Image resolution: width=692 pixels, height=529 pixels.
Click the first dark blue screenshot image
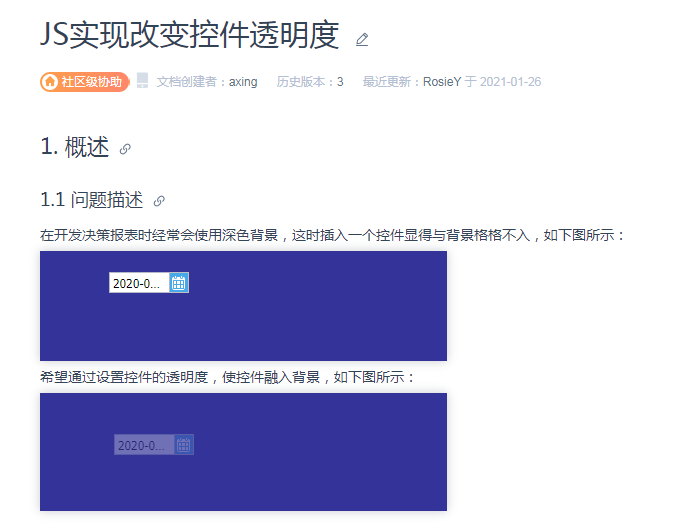click(x=243, y=306)
